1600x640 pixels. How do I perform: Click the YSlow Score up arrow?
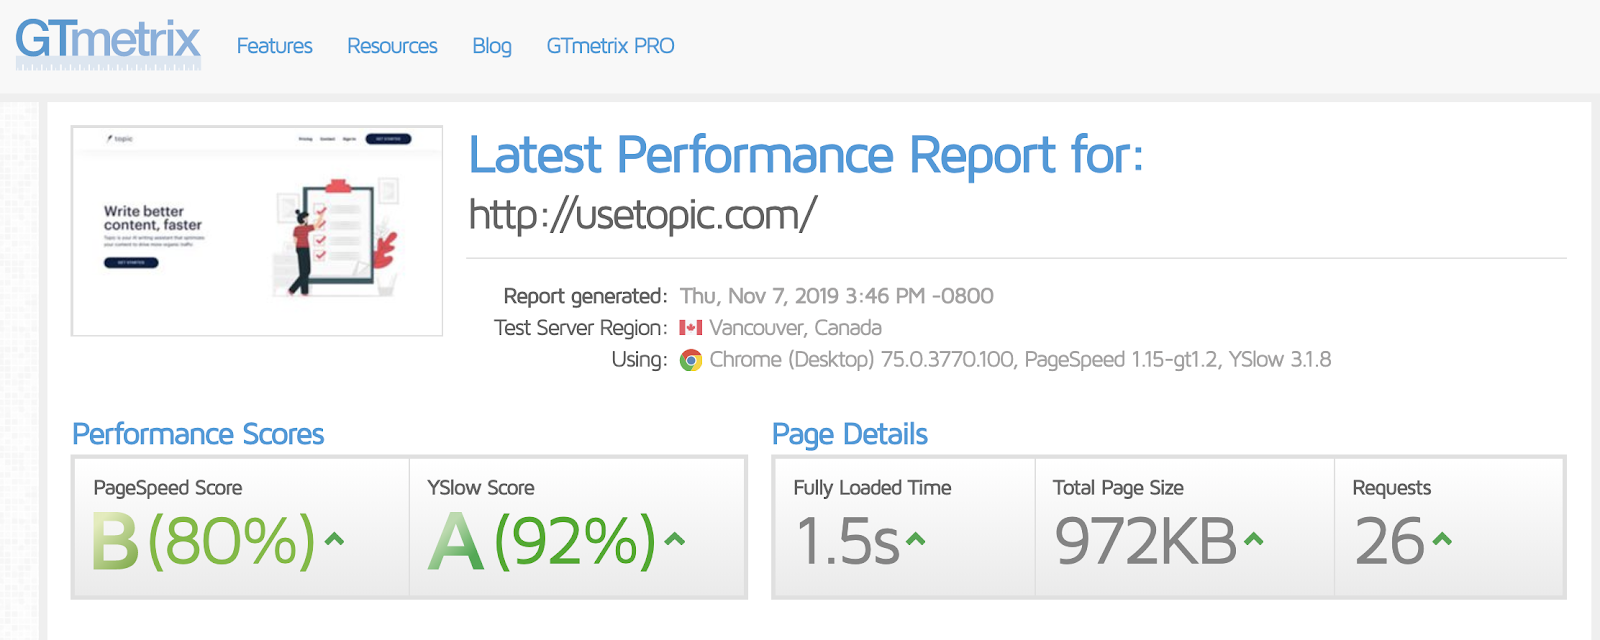click(675, 540)
